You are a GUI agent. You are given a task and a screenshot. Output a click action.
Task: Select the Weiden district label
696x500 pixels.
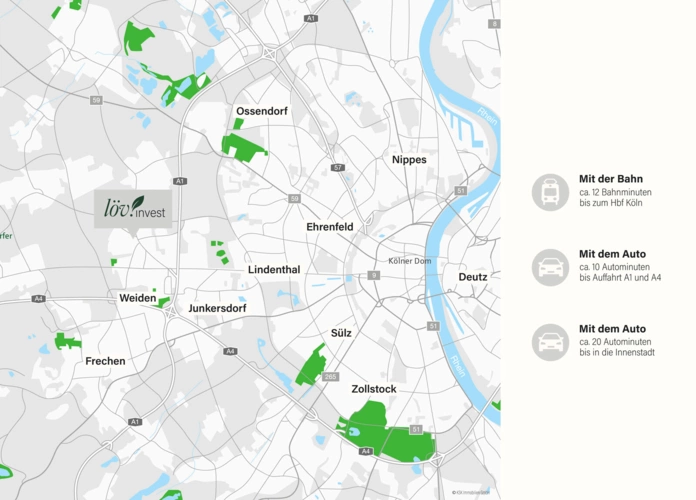tap(138, 298)
